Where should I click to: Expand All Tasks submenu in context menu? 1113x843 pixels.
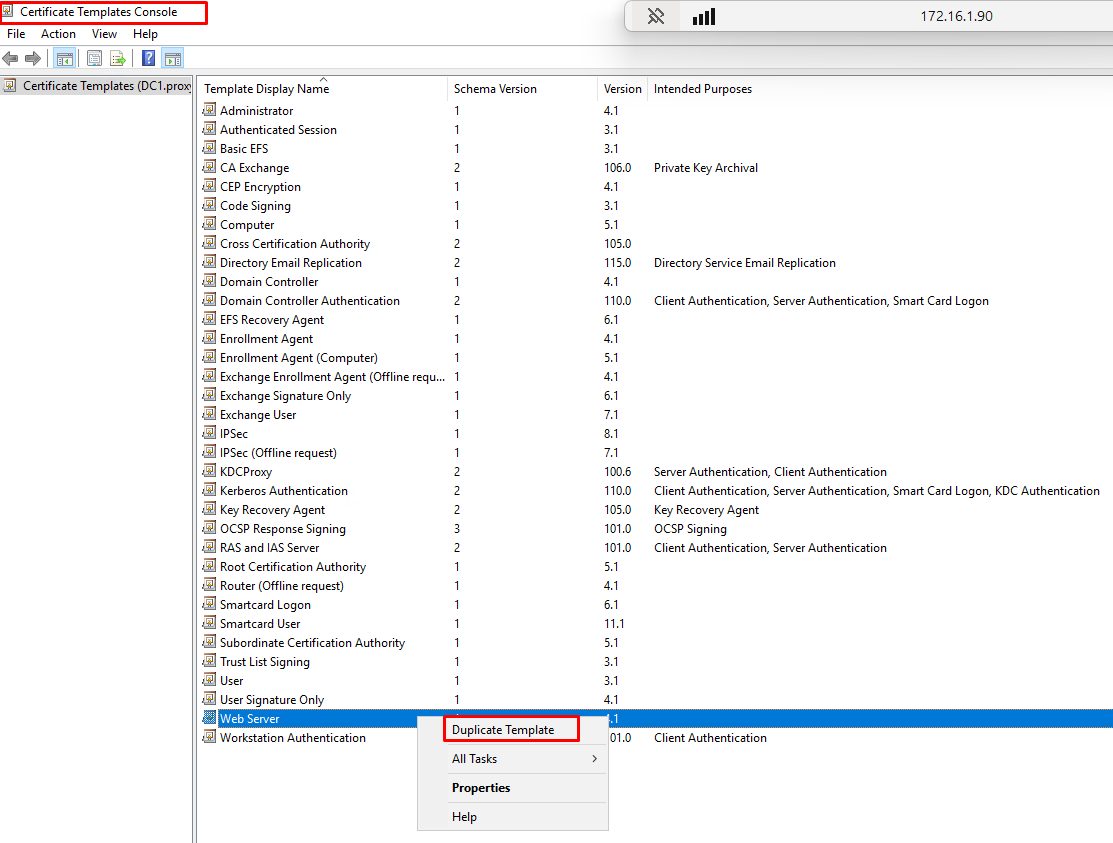tap(512, 759)
